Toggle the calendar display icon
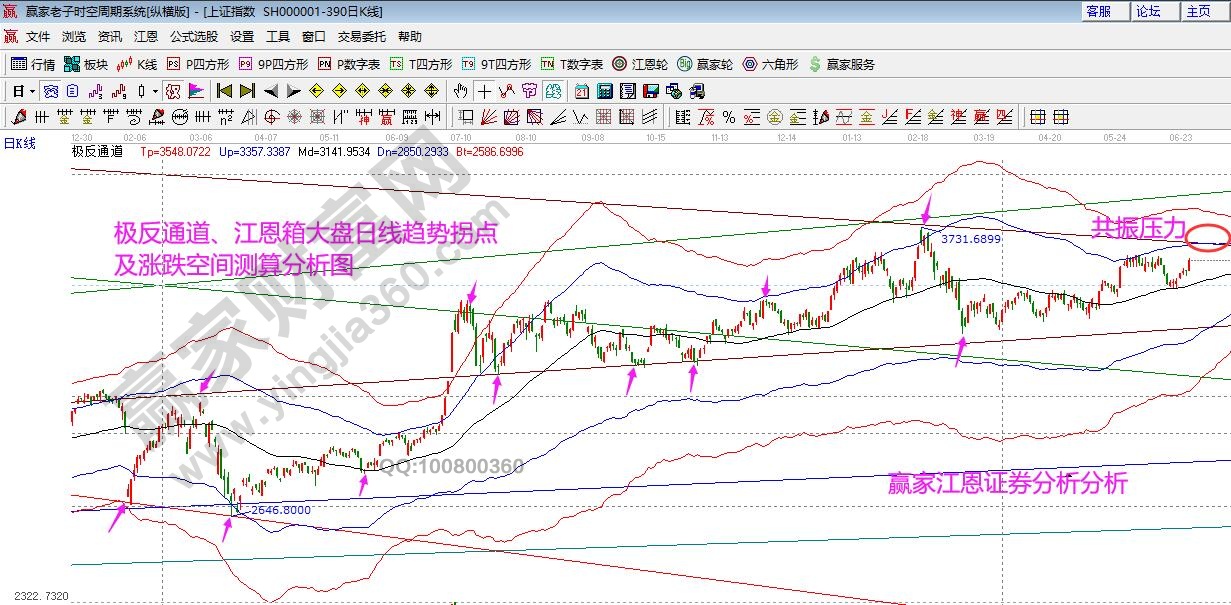1231x605 pixels. click(581, 88)
